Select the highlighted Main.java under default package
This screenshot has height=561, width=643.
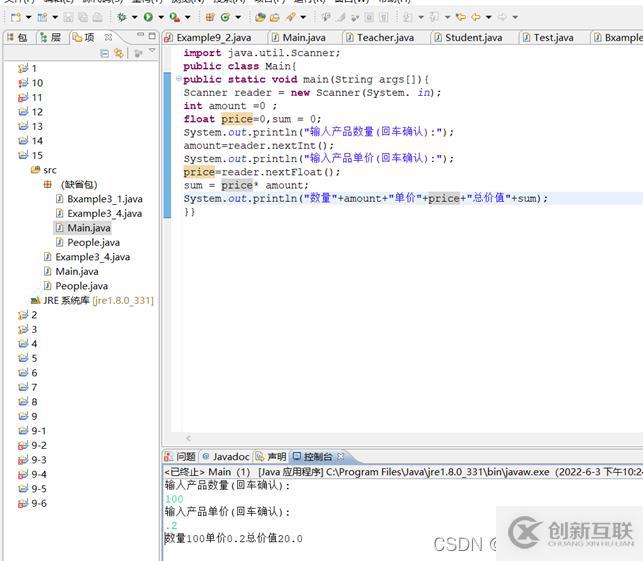coord(83,228)
